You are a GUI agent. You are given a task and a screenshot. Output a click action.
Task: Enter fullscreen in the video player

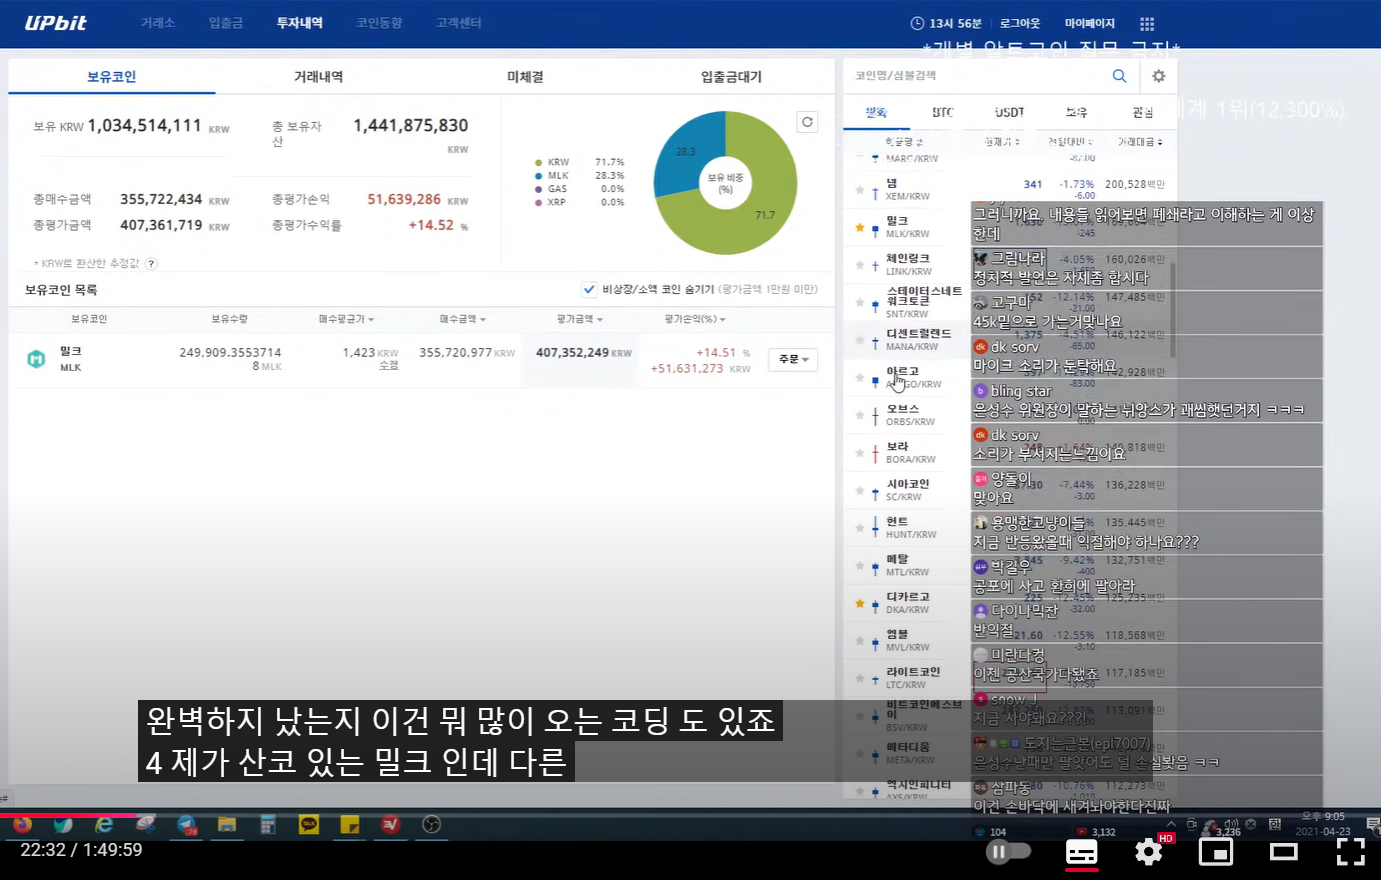pyautogui.click(x=1351, y=852)
